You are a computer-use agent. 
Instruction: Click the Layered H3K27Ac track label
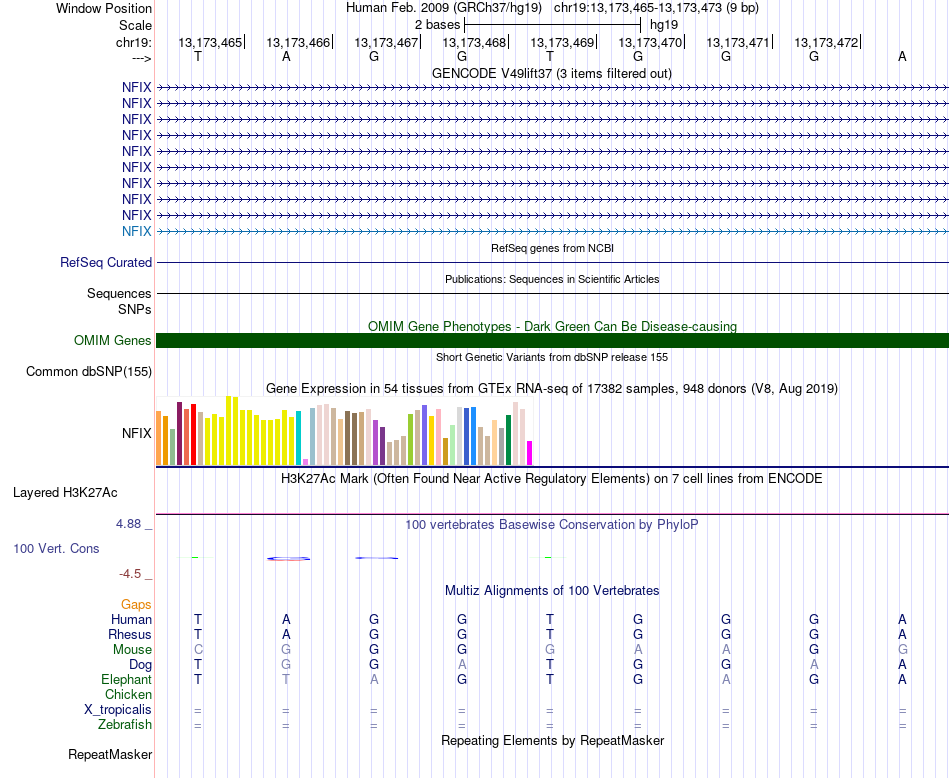pos(65,493)
